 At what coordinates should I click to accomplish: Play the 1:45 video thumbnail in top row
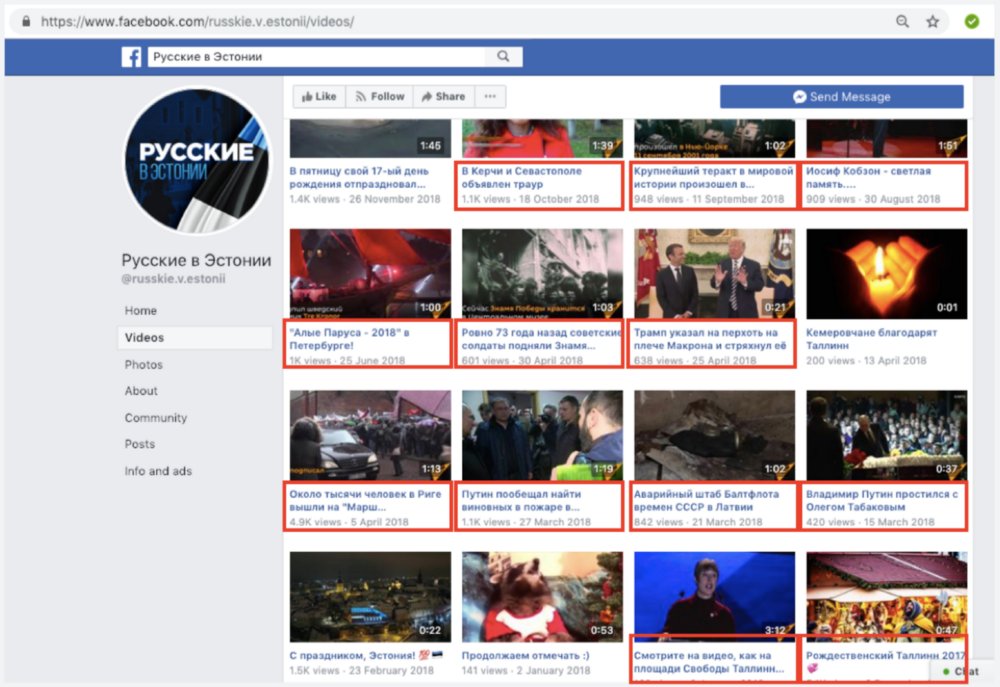pyautogui.click(x=370, y=138)
